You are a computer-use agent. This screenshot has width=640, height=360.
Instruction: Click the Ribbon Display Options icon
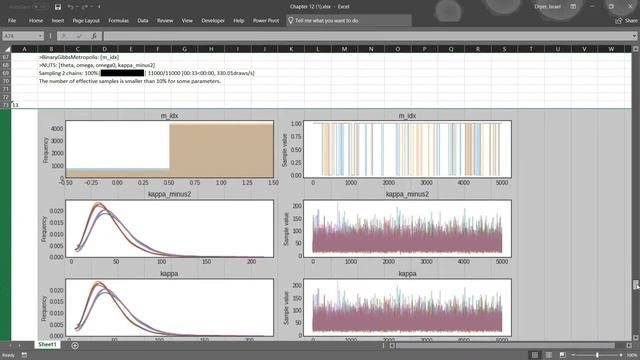573,7
